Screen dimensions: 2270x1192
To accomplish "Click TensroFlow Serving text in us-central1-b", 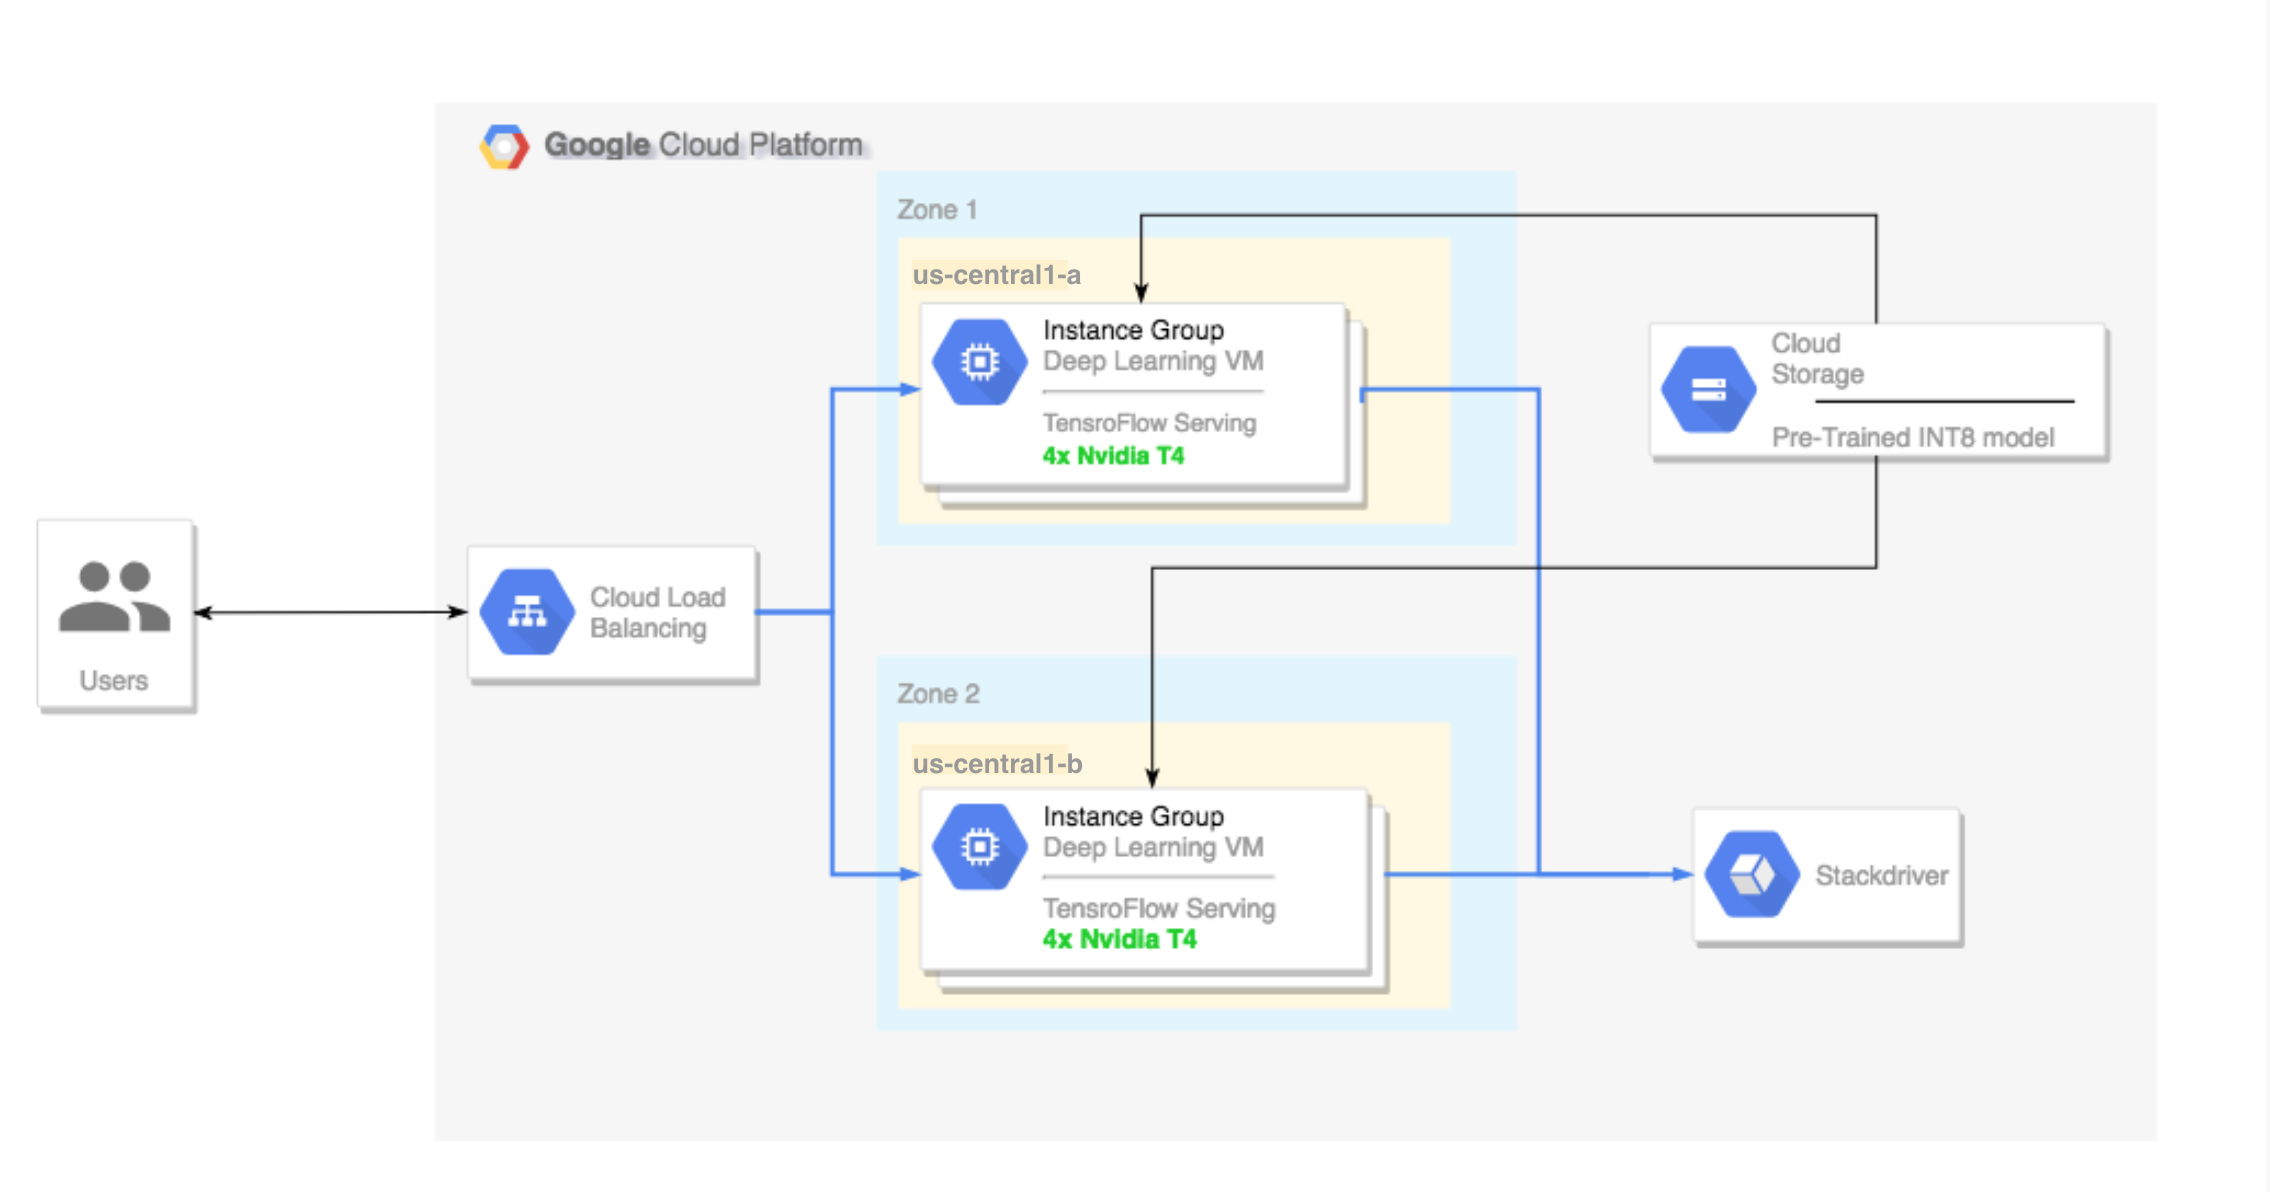I will (x=1159, y=908).
